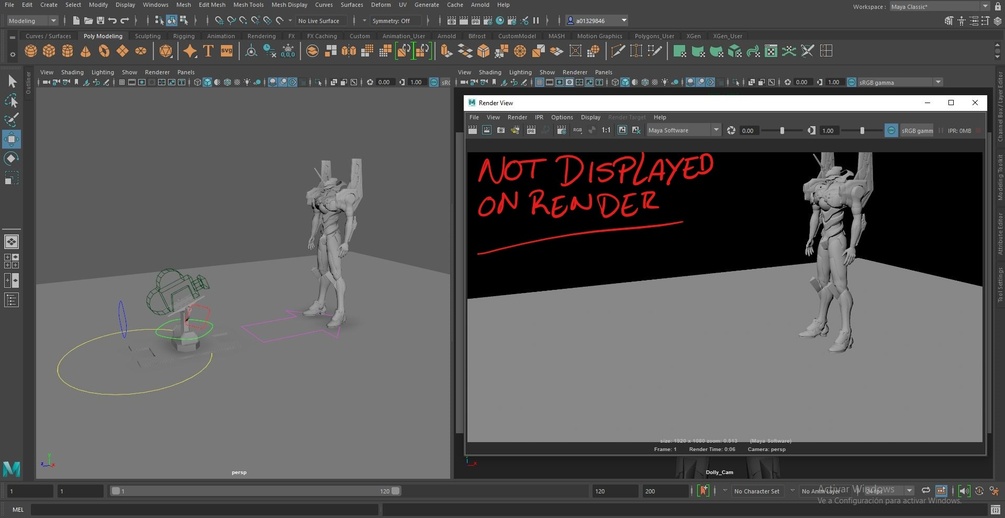
Task: Activate the Rotate tool in toolbox
Action: tap(12, 158)
